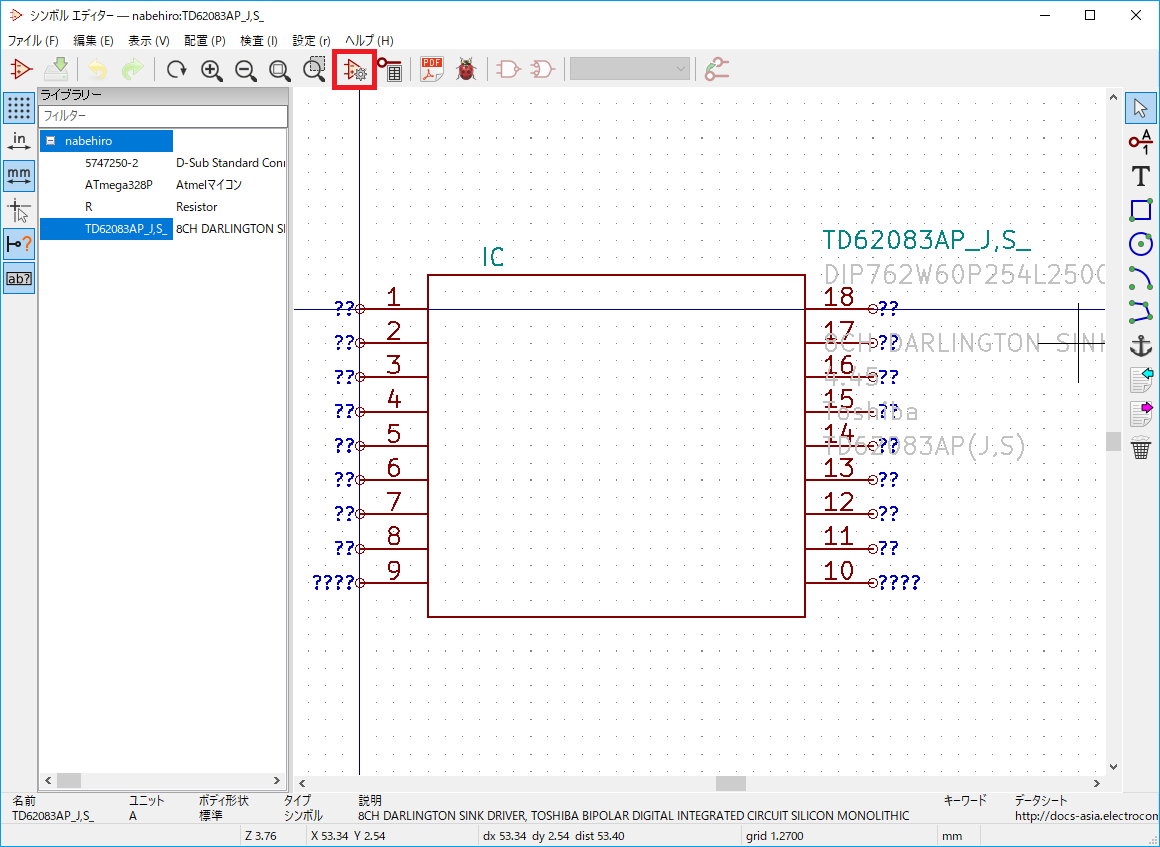Select the add pin tool
This screenshot has width=1160, height=847.
coord(1140,141)
